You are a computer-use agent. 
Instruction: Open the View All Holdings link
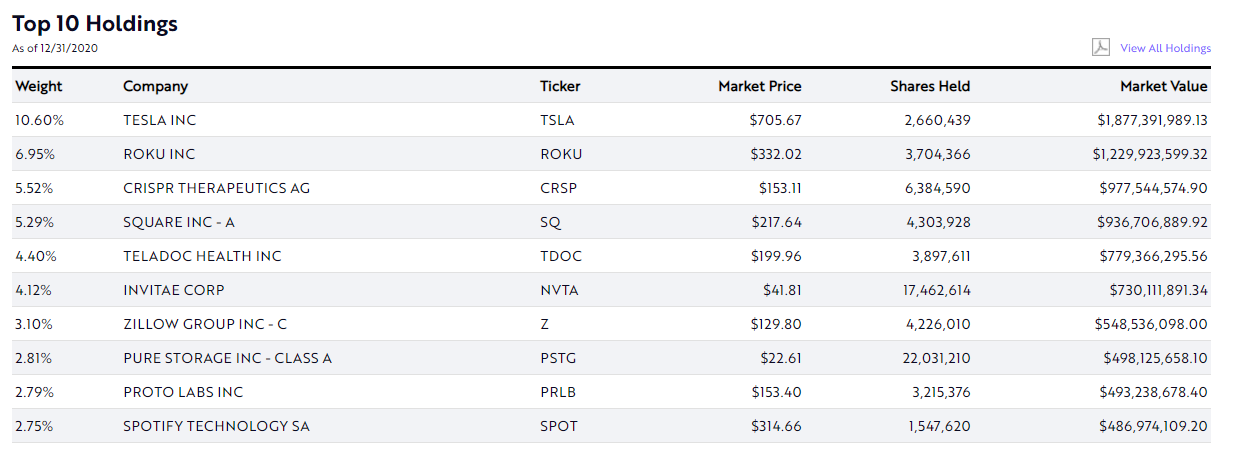(x=1165, y=48)
